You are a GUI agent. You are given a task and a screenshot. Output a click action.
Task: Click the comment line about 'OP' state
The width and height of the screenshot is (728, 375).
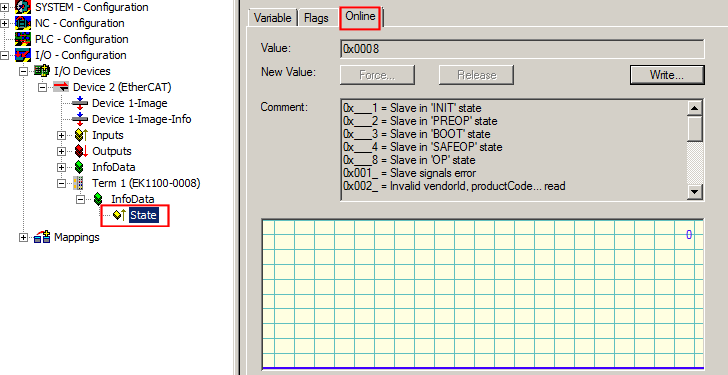(409, 160)
